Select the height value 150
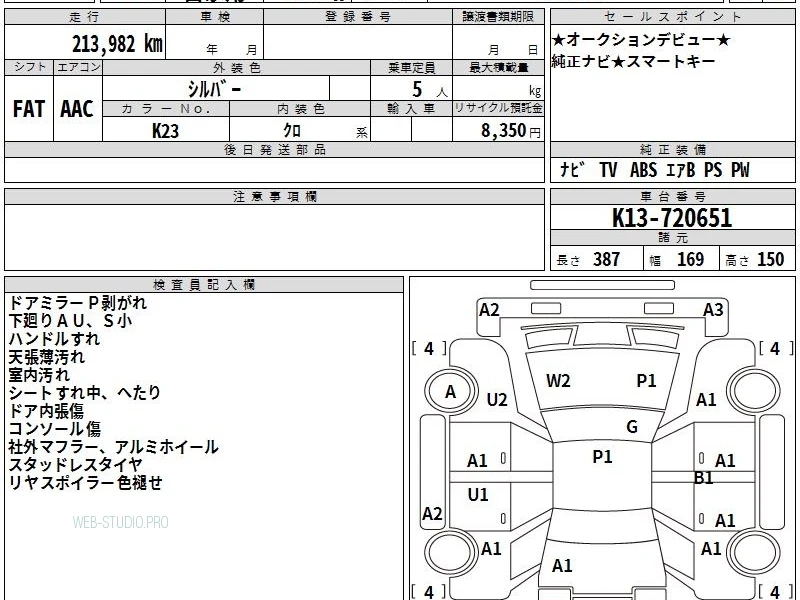The image size is (800, 600). (770, 260)
